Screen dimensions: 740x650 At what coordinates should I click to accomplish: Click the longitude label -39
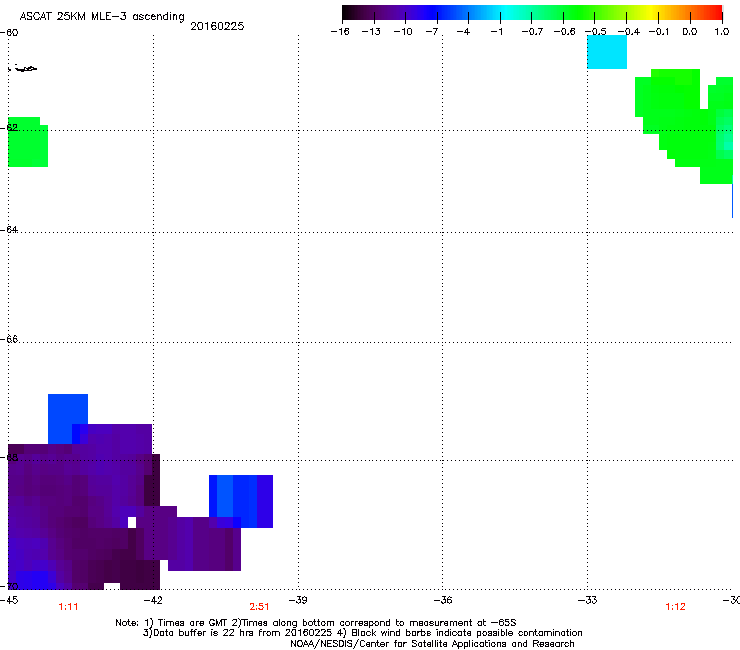(298, 600)
